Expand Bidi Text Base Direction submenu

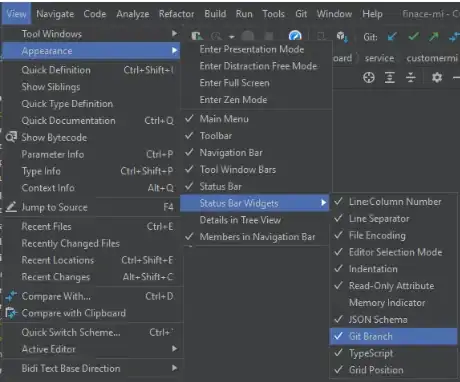click(91, 368)
